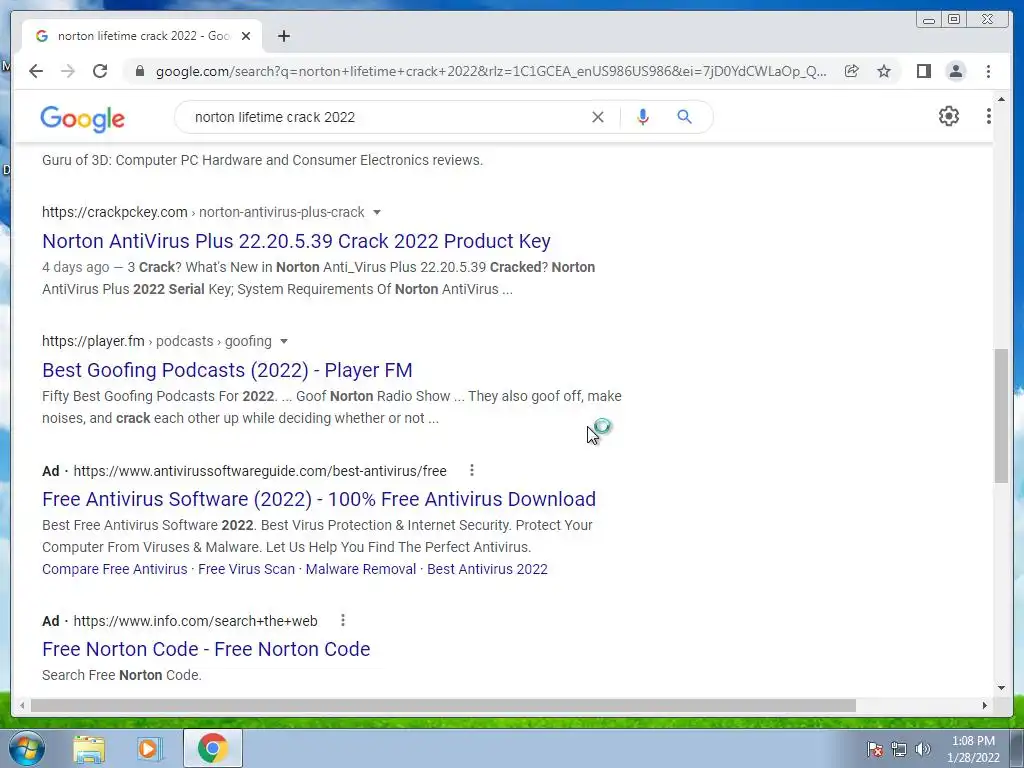This screenshot has width=1024, height=768.
Task: Open Windows Explorer from taskbar
Action: [x=89, y=748]
